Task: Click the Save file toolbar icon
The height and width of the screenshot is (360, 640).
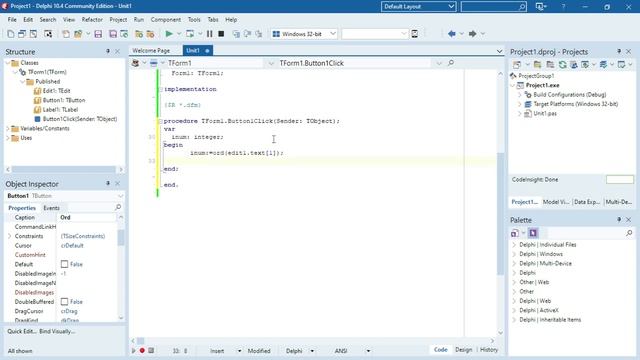Action: coord(98,34)
